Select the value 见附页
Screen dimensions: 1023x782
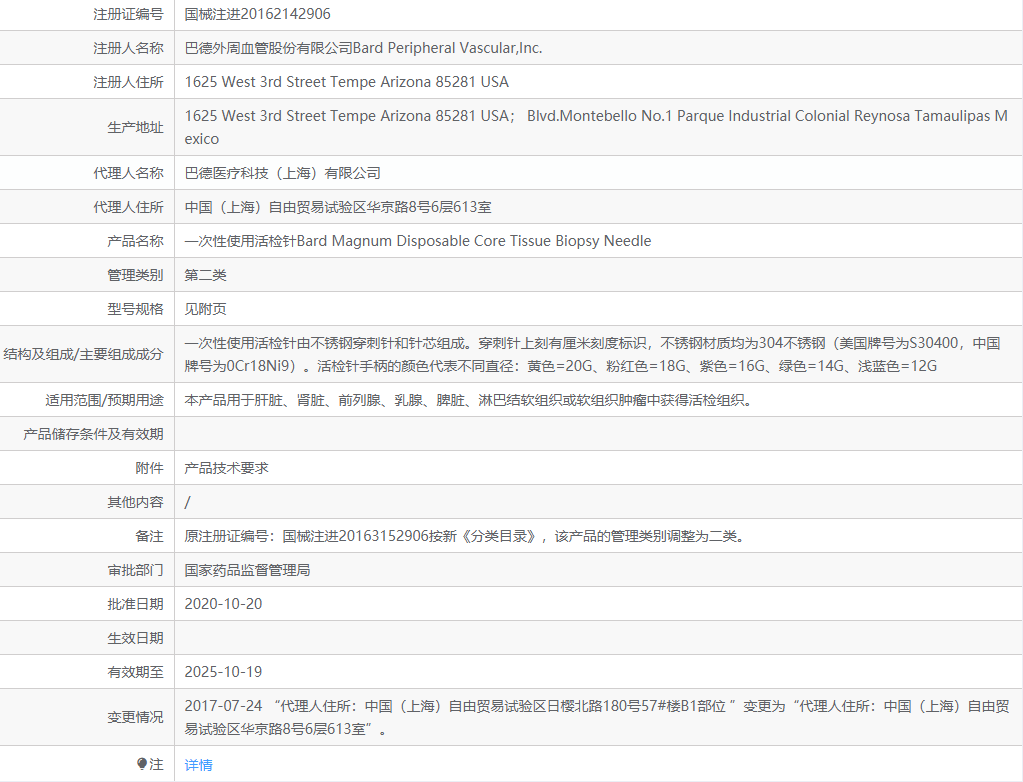click(x=206, y=308)
